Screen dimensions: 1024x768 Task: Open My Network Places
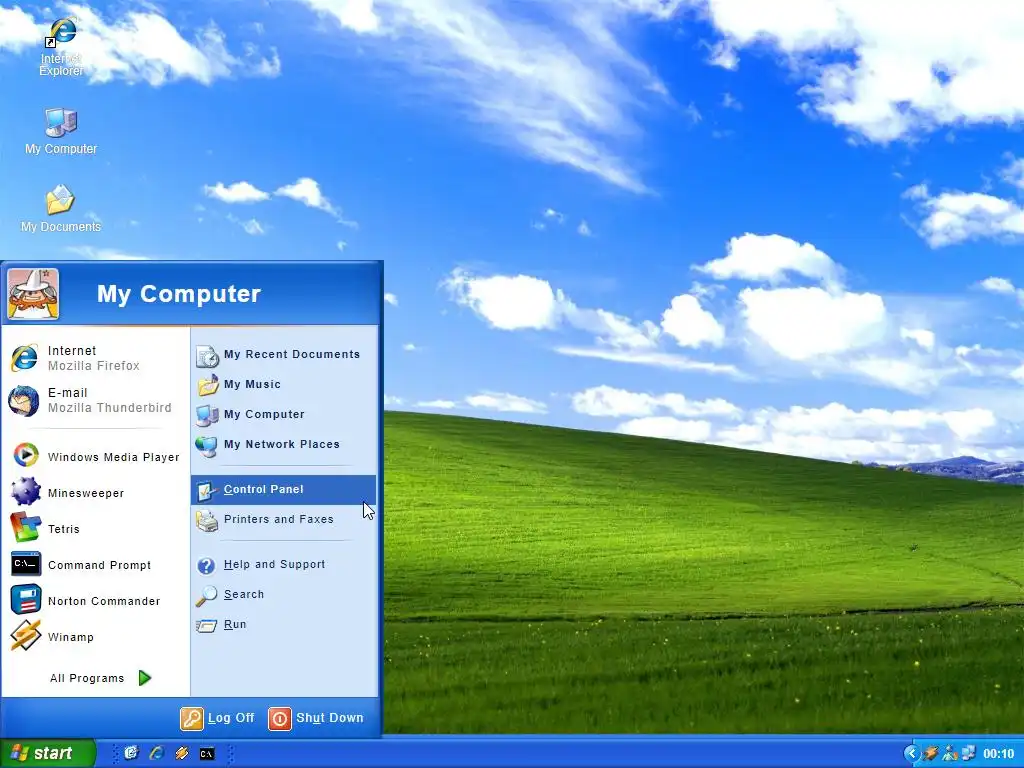284,445
